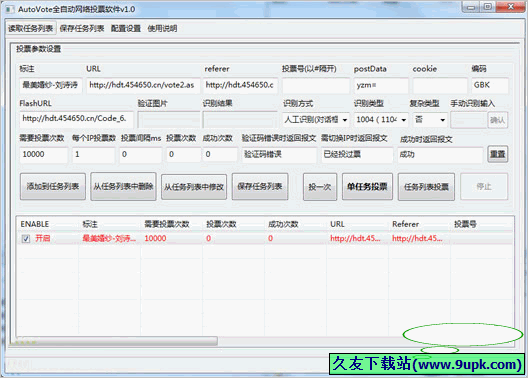Click the 保存任务列表 button below parameters

pos(260,187)
